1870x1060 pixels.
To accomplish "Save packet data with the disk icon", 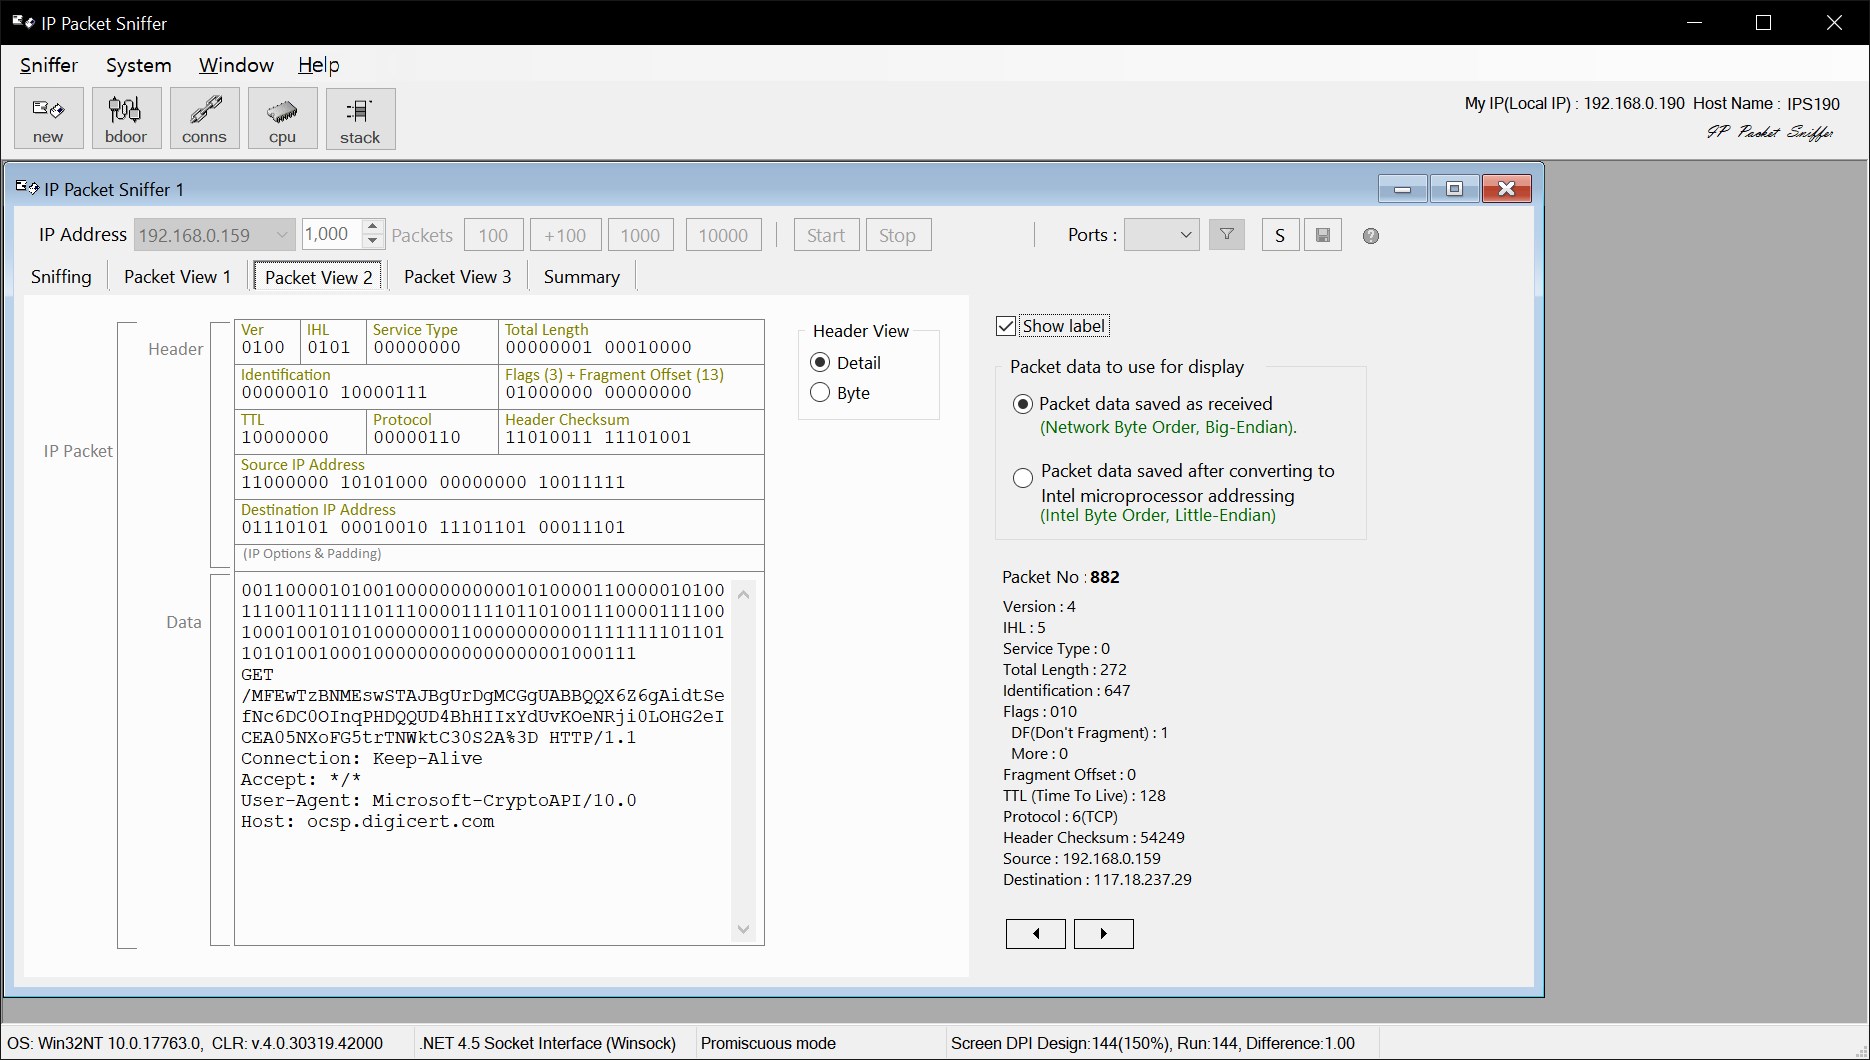I will pyautogui.click(x=1322, y=234).
